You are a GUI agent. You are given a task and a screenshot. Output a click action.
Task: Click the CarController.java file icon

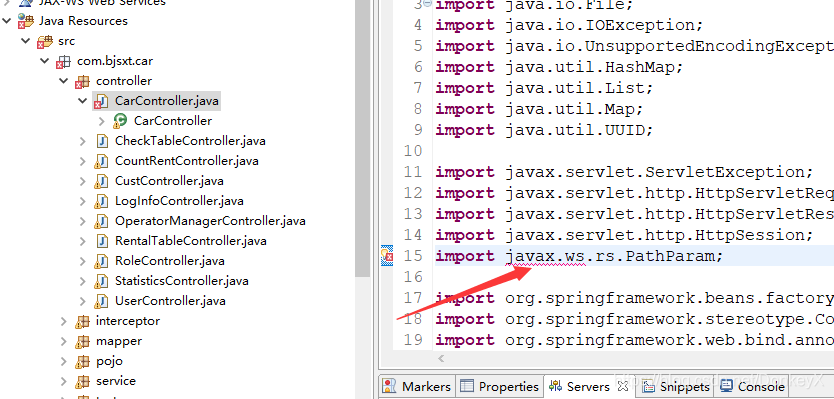(101, 101)
